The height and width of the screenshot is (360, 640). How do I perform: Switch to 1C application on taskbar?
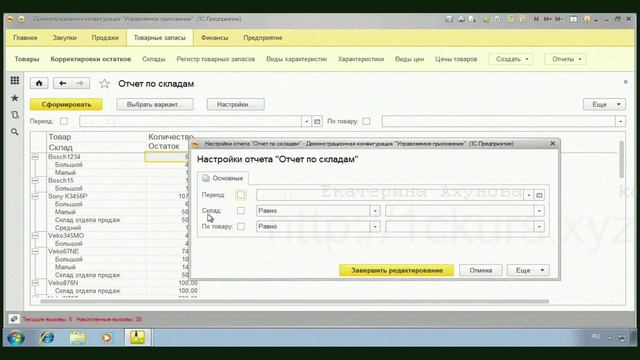tap(138, 338)
